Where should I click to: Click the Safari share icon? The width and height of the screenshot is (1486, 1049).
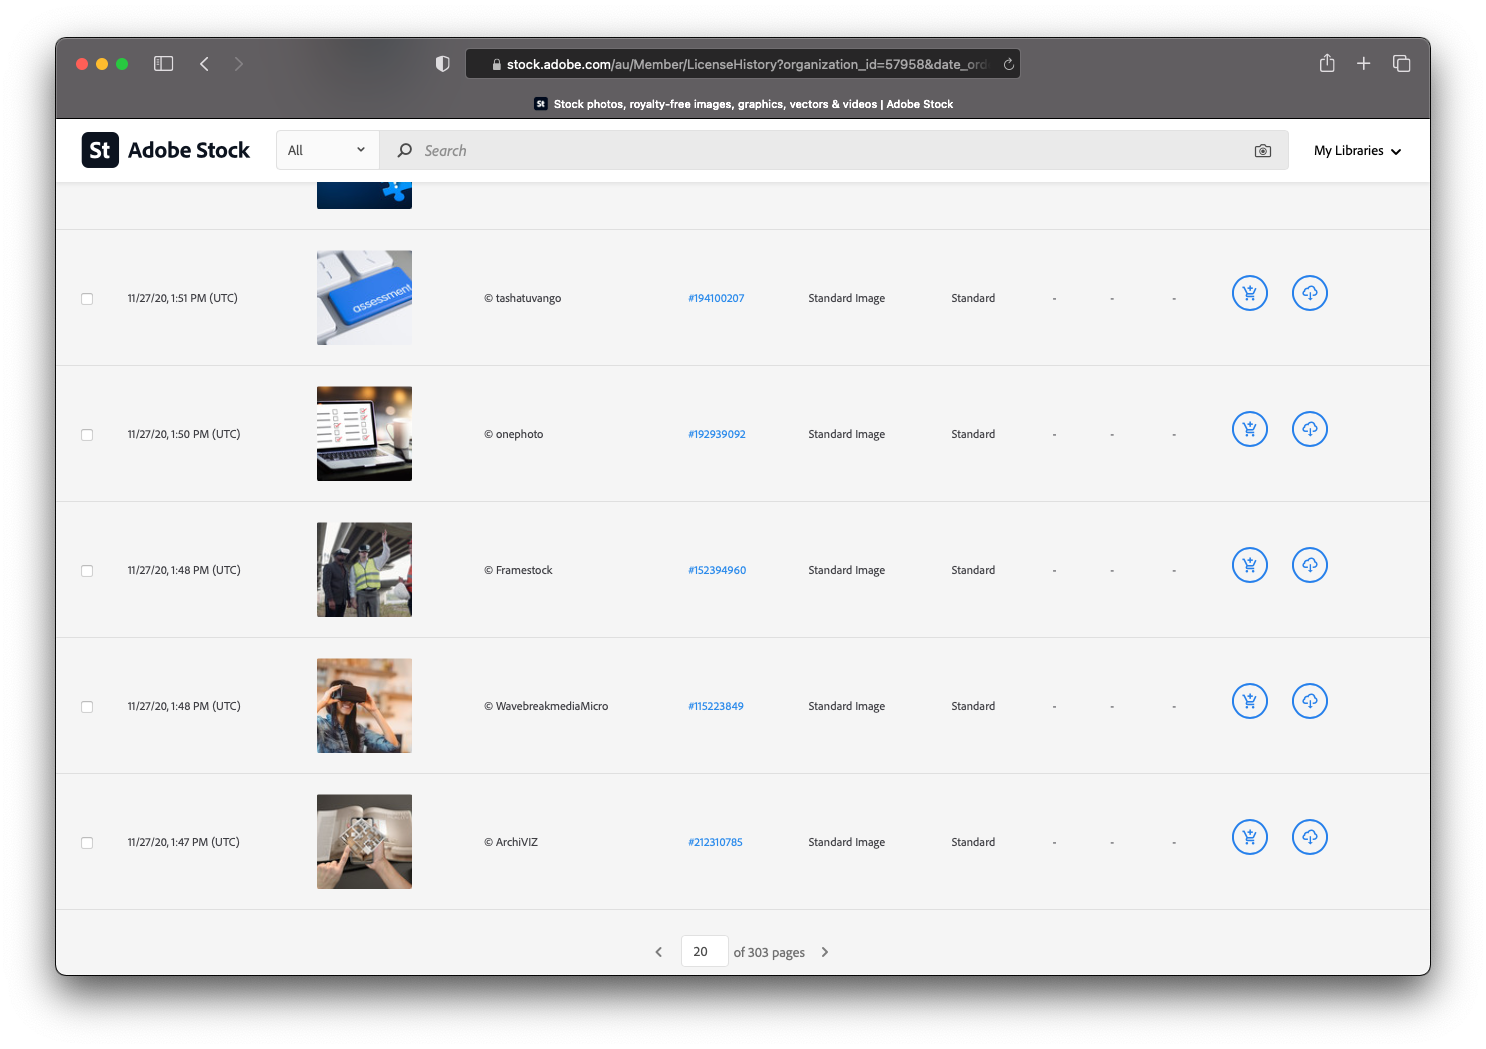click(x=1326, y=64)
